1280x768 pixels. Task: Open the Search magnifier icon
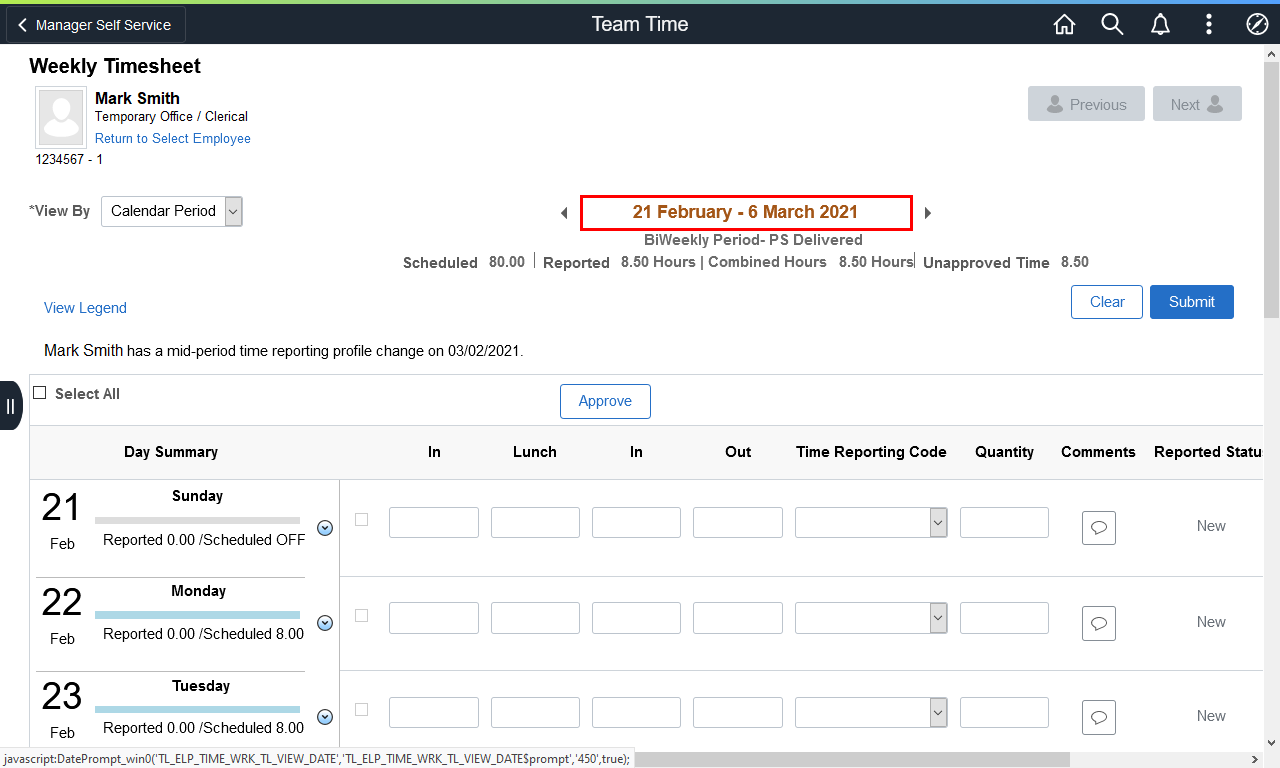pos(1112,24)
